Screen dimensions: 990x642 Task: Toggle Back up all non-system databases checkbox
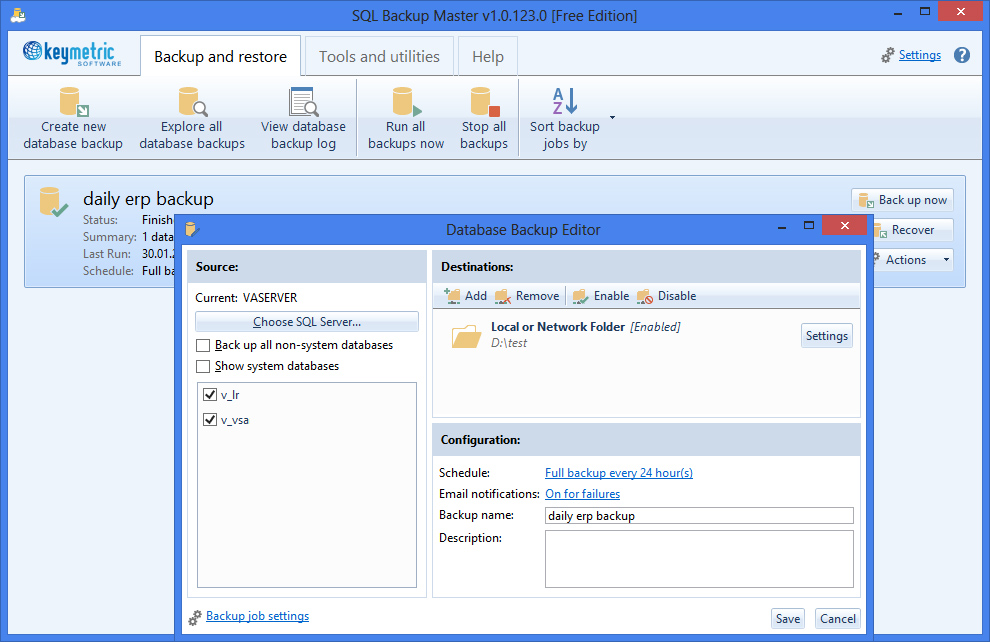point(203,345)
